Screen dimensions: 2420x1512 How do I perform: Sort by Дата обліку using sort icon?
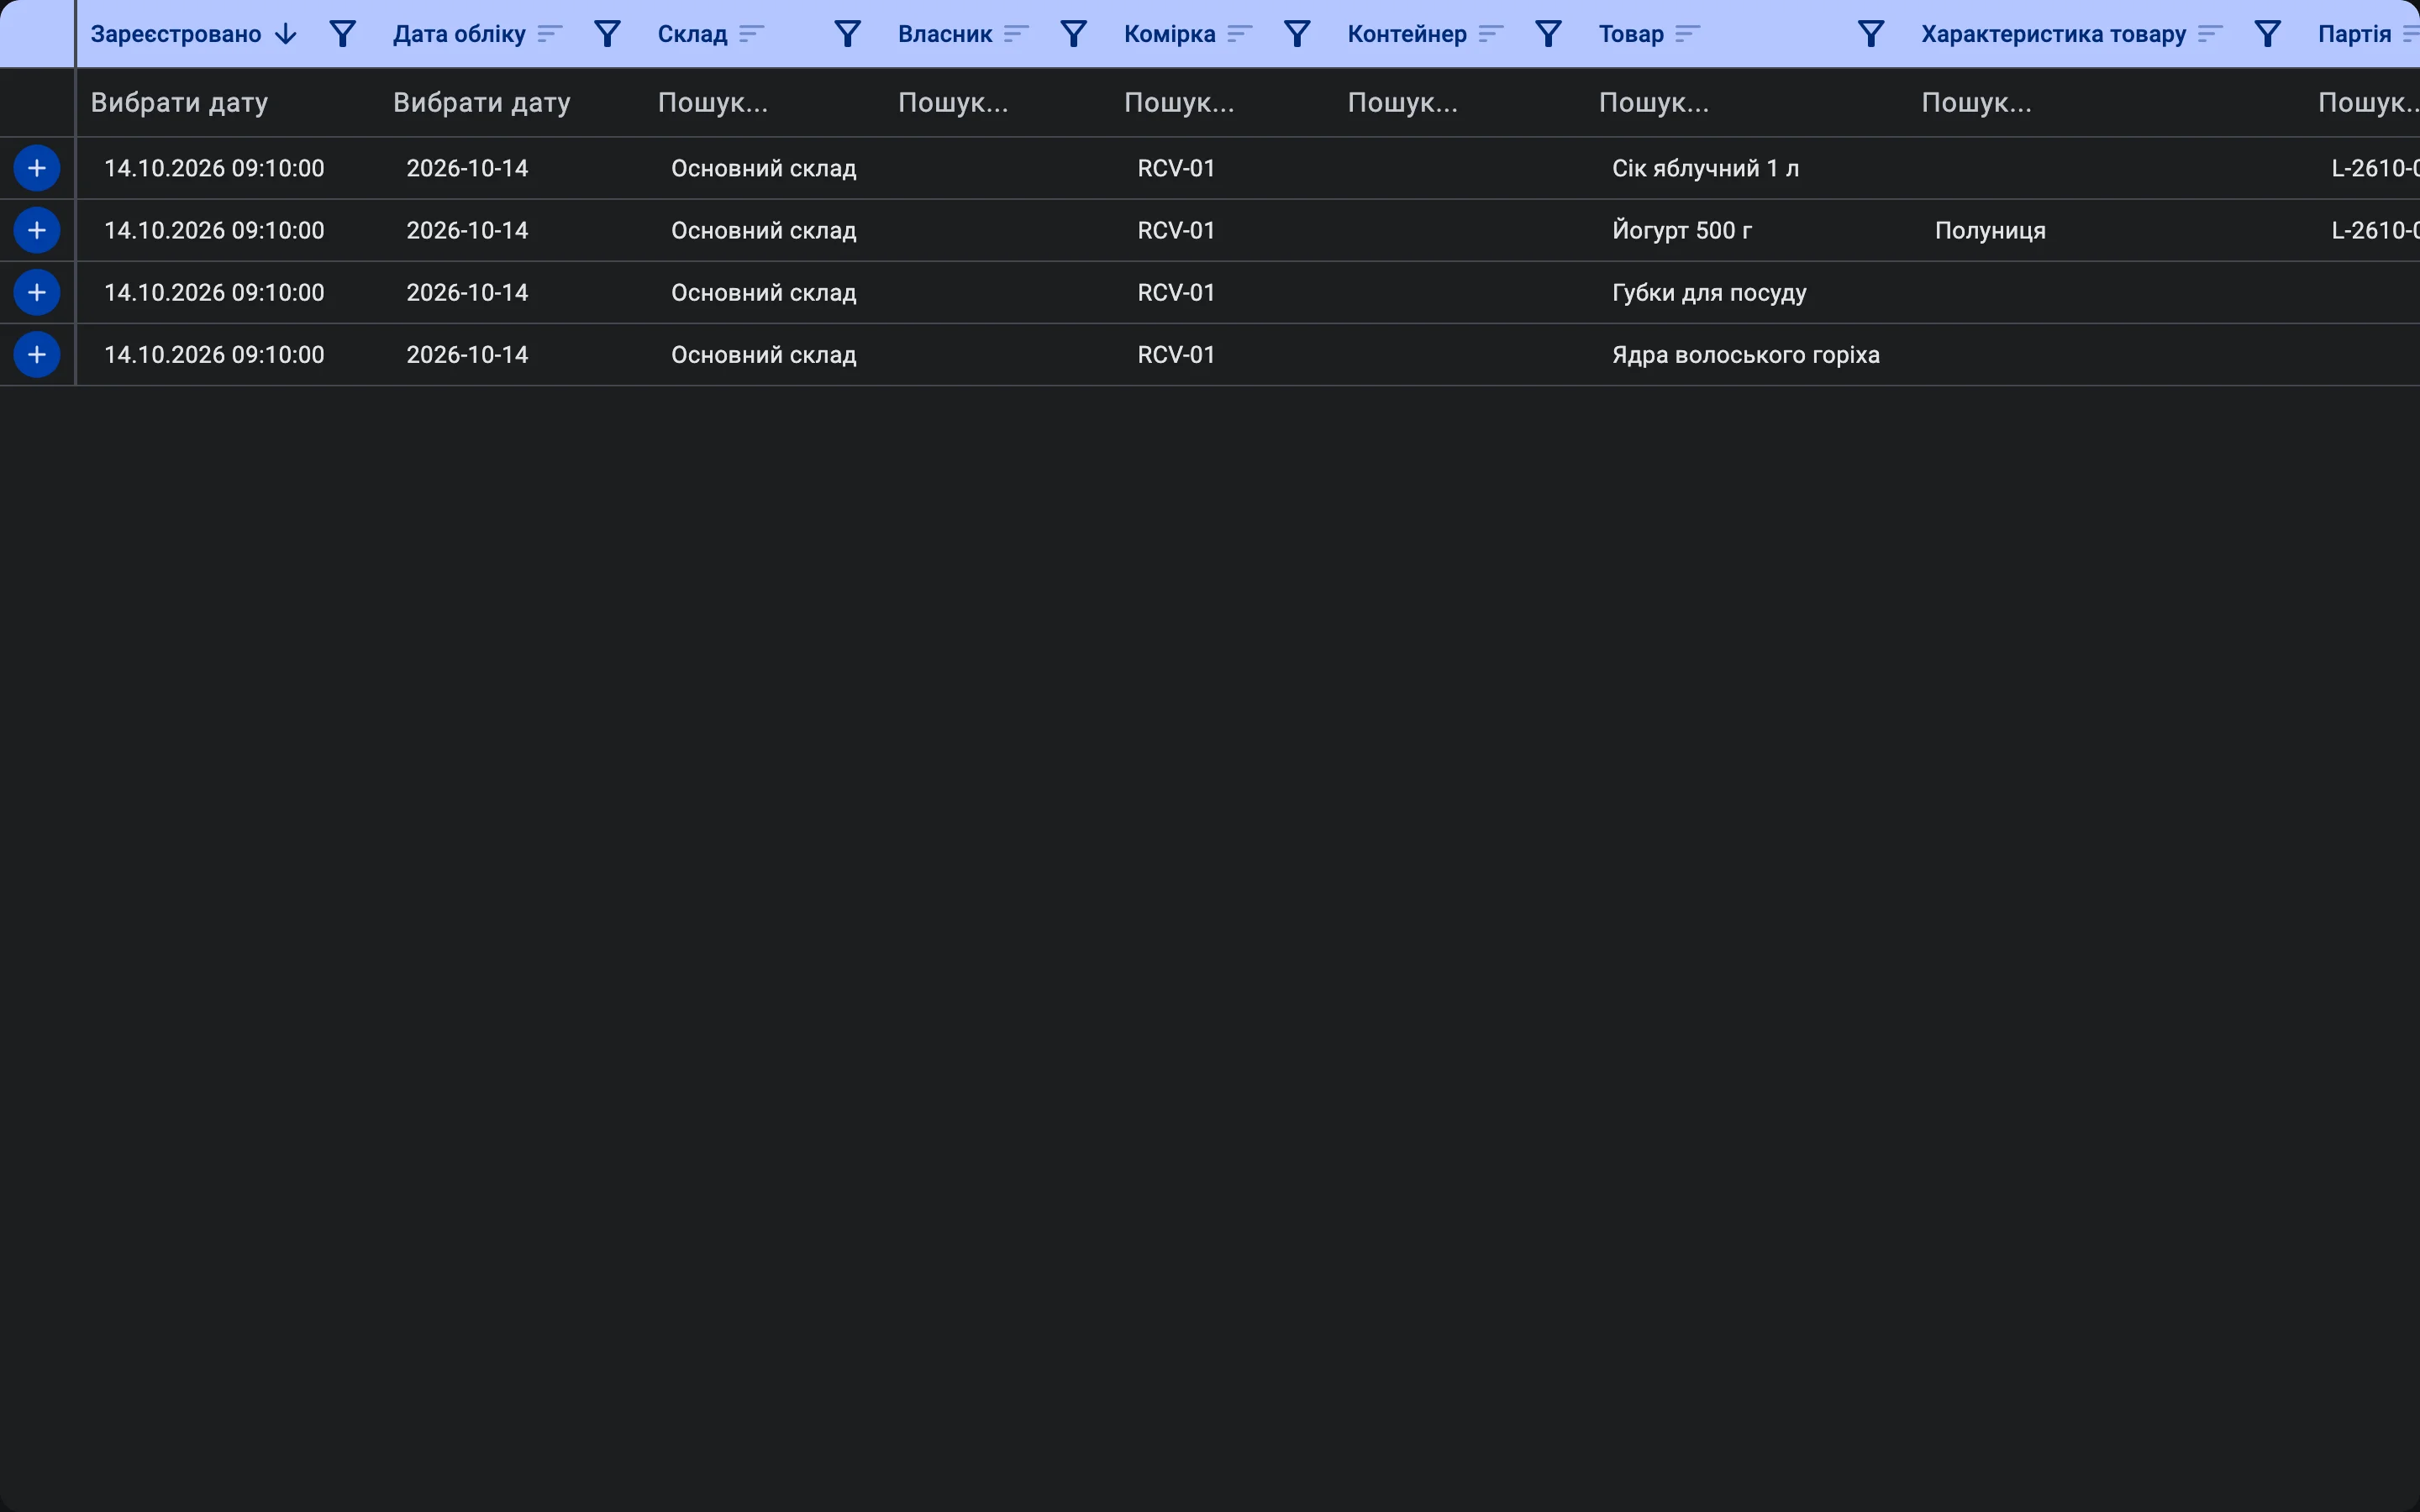[550, 34]
